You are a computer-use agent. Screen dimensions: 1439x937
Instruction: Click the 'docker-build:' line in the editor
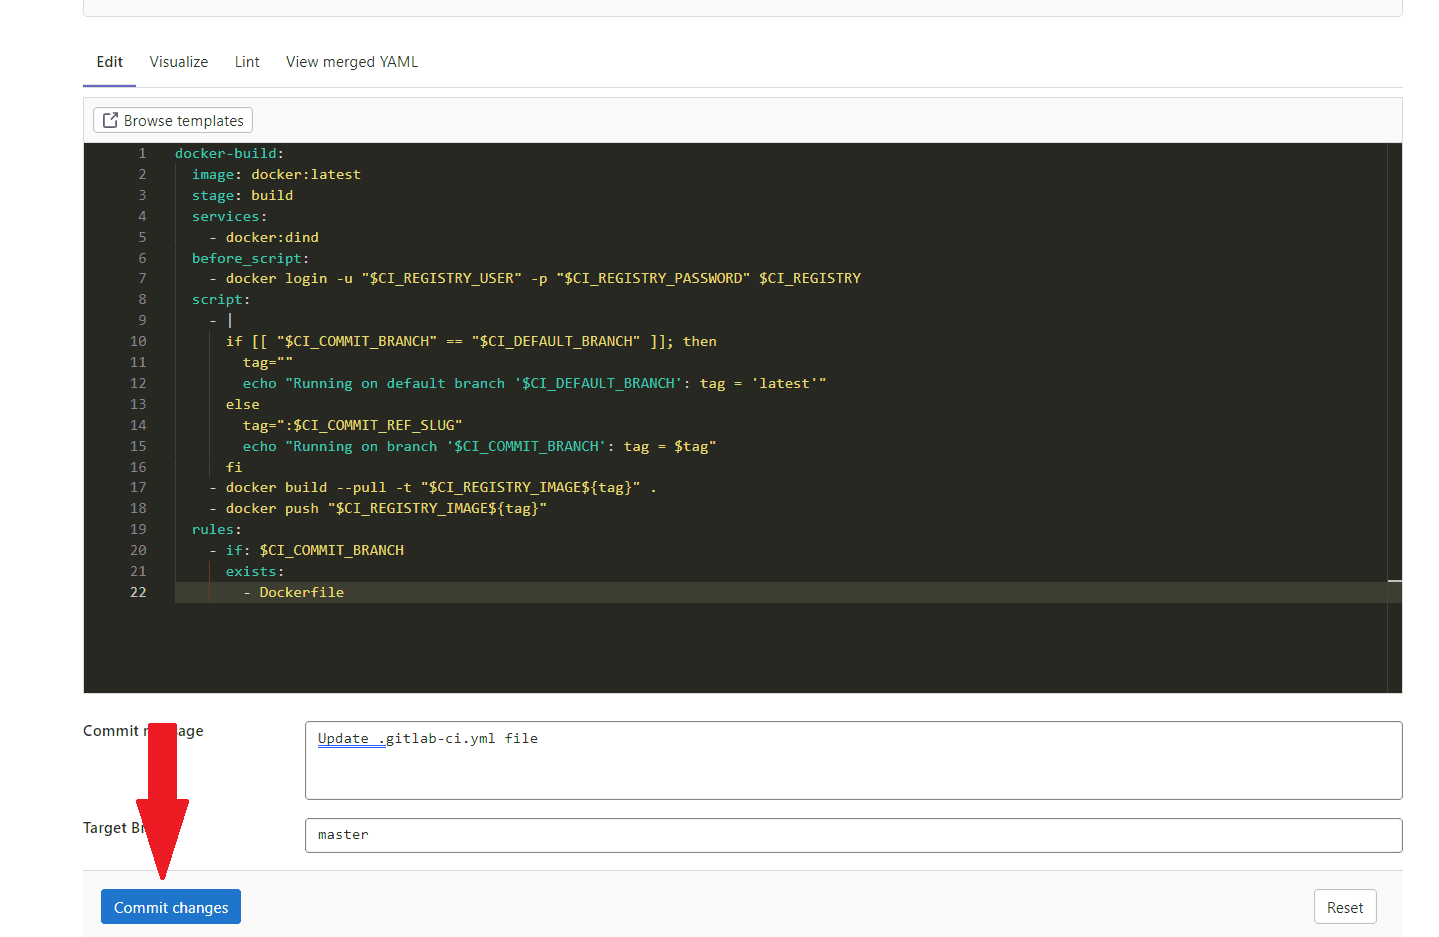229,153
